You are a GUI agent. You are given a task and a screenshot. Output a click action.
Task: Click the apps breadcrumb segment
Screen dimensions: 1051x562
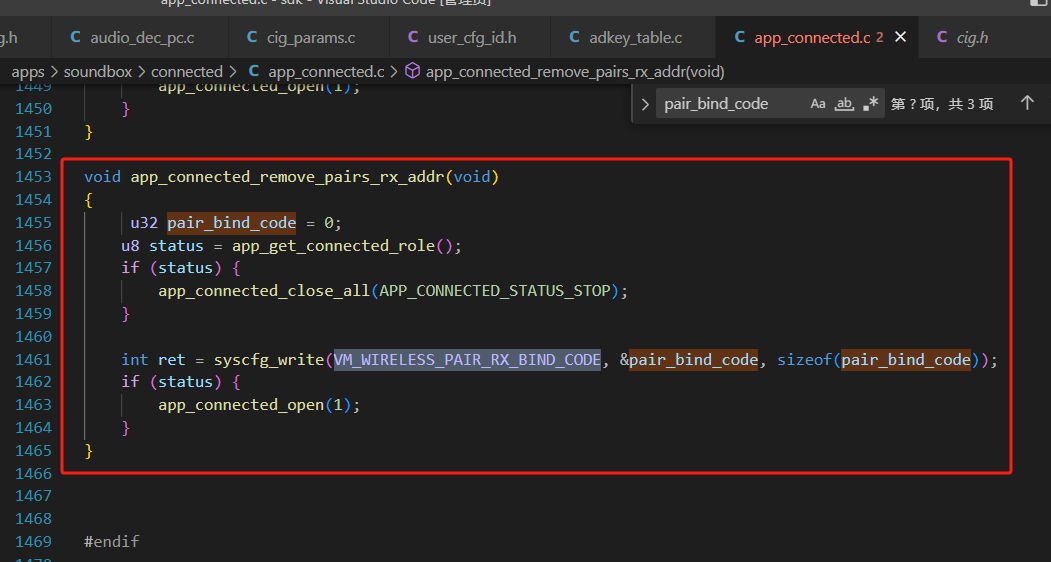click(27, 72)
